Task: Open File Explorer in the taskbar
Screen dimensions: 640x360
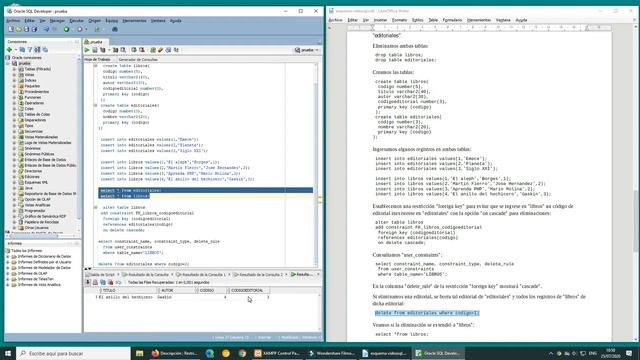Action: pyautogui.click(x=140, y=353)
